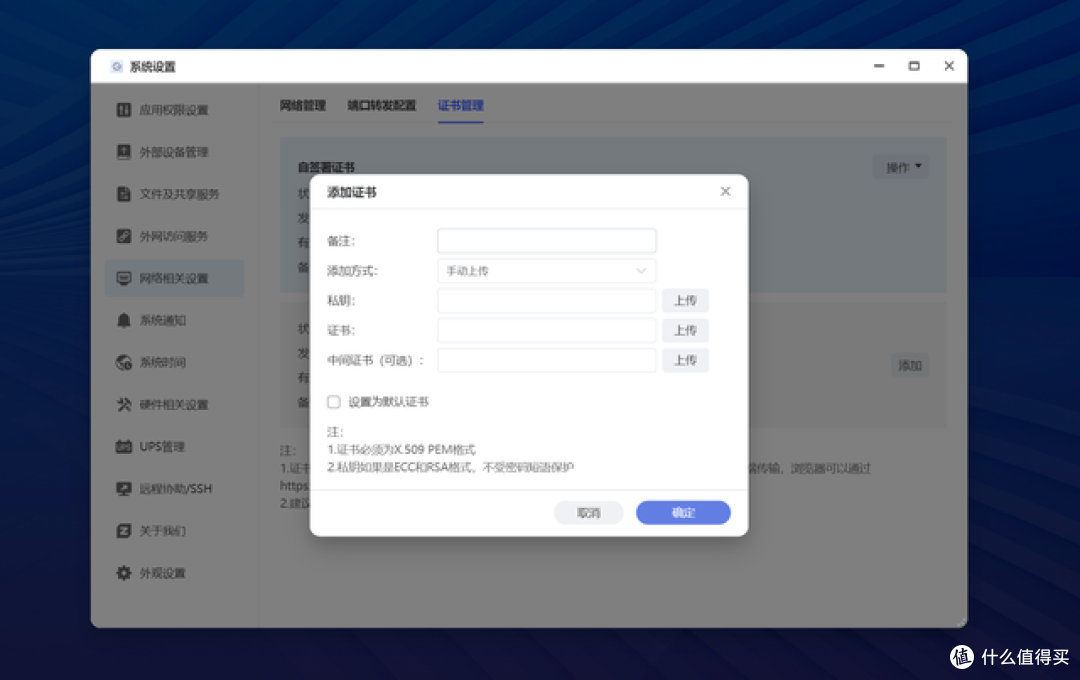Click the 远程协助/SSH icon
1080x680 pixels.
click(124, 488)
